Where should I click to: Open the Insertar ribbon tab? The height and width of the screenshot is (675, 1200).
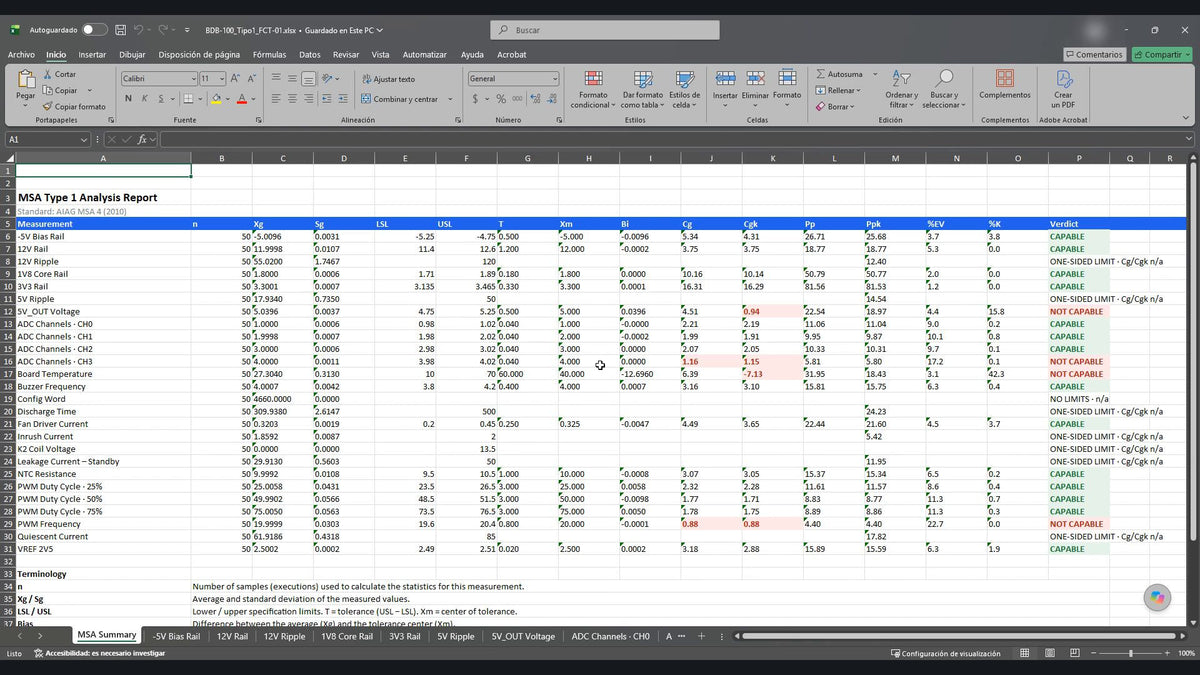click(92, 55)
